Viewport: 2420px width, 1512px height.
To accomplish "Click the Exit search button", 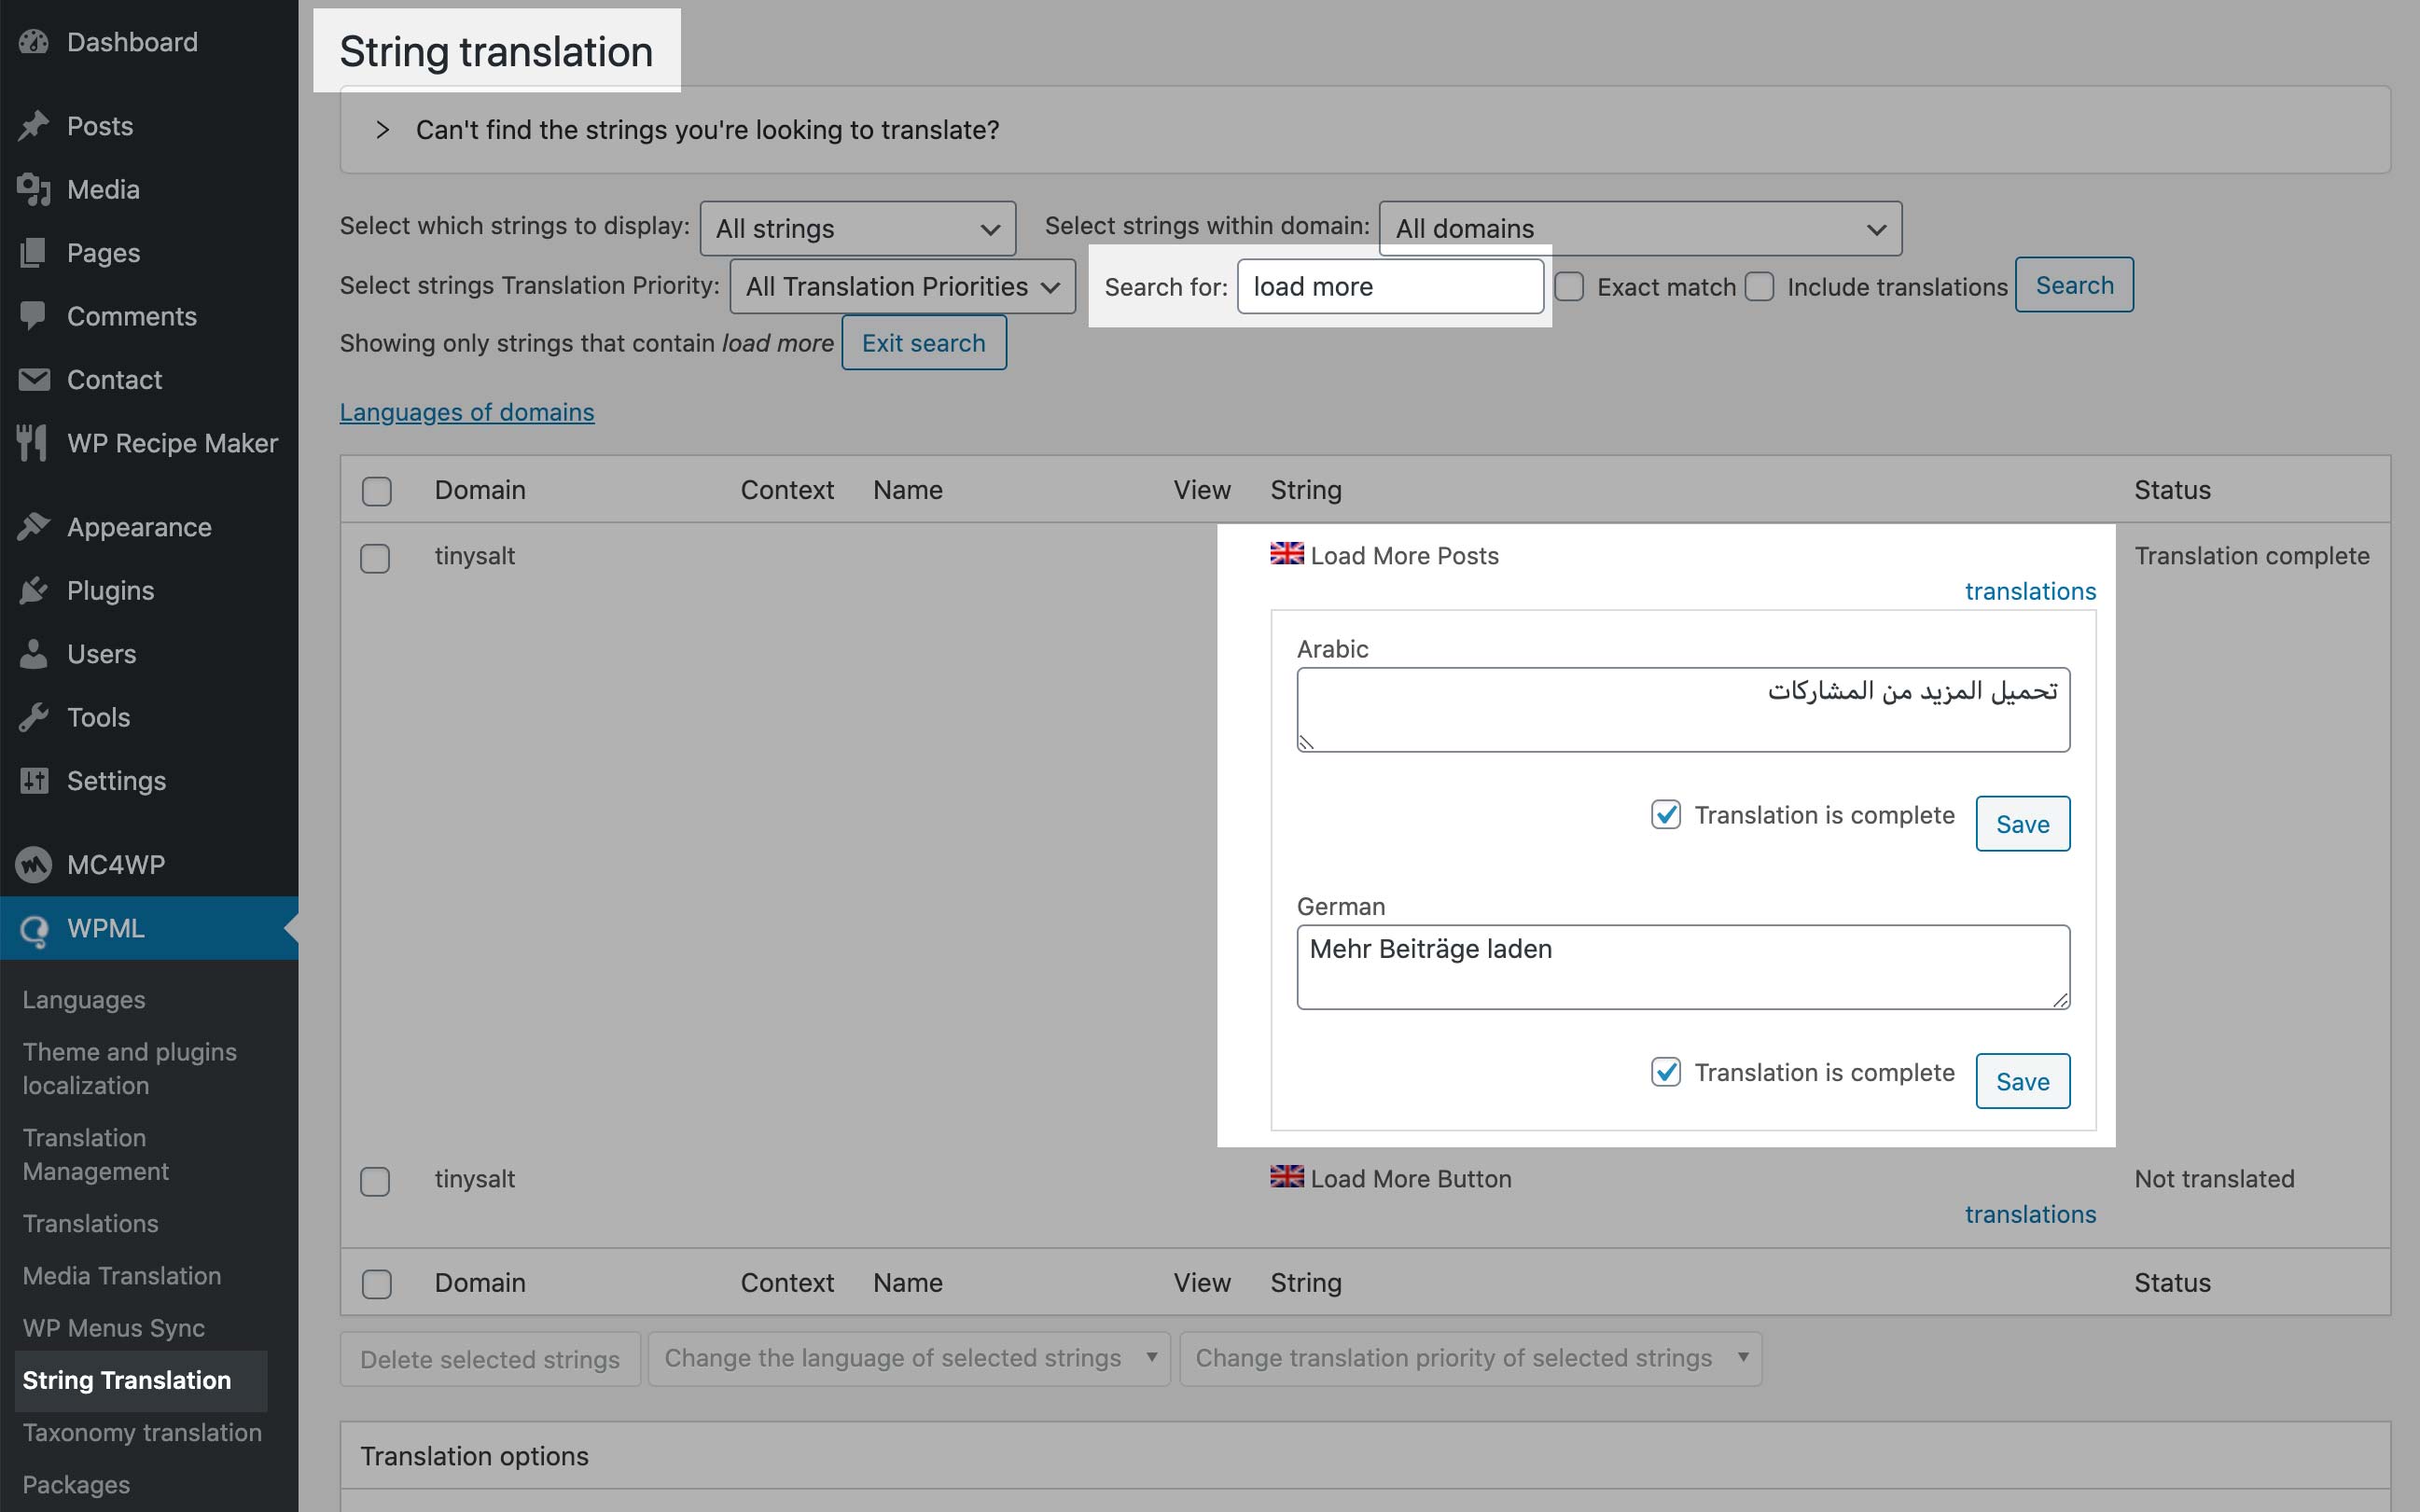I will [923, 342].
